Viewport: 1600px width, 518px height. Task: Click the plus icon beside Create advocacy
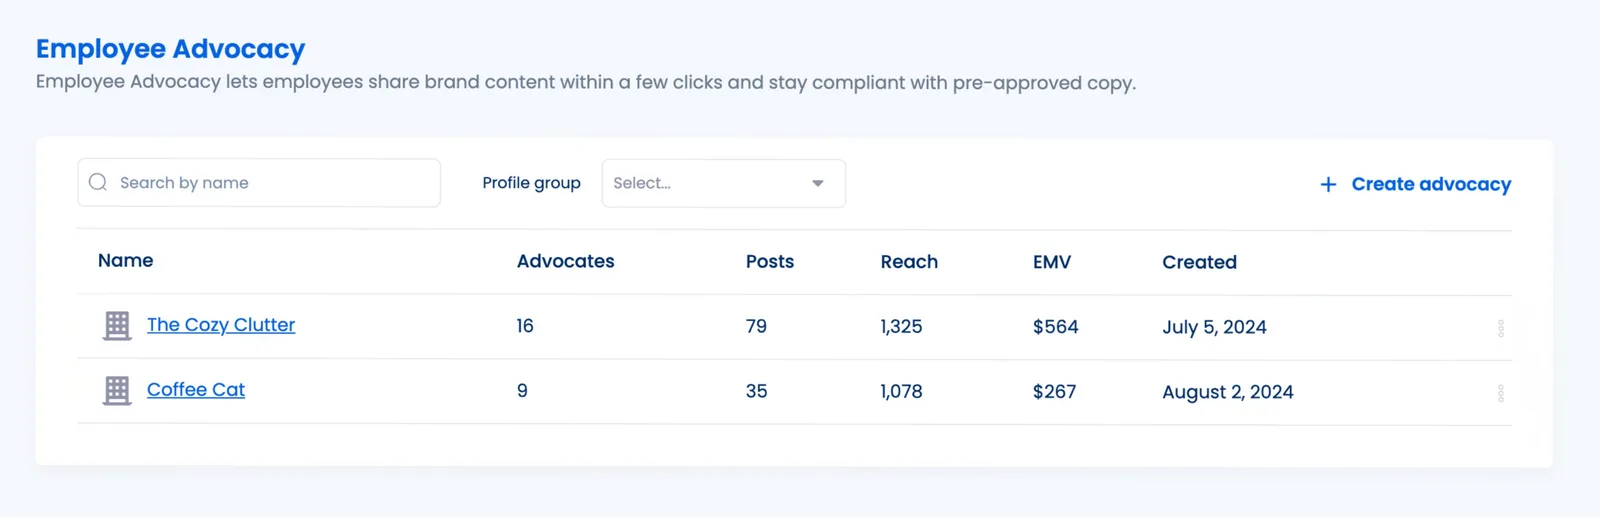pos(1328,184)
